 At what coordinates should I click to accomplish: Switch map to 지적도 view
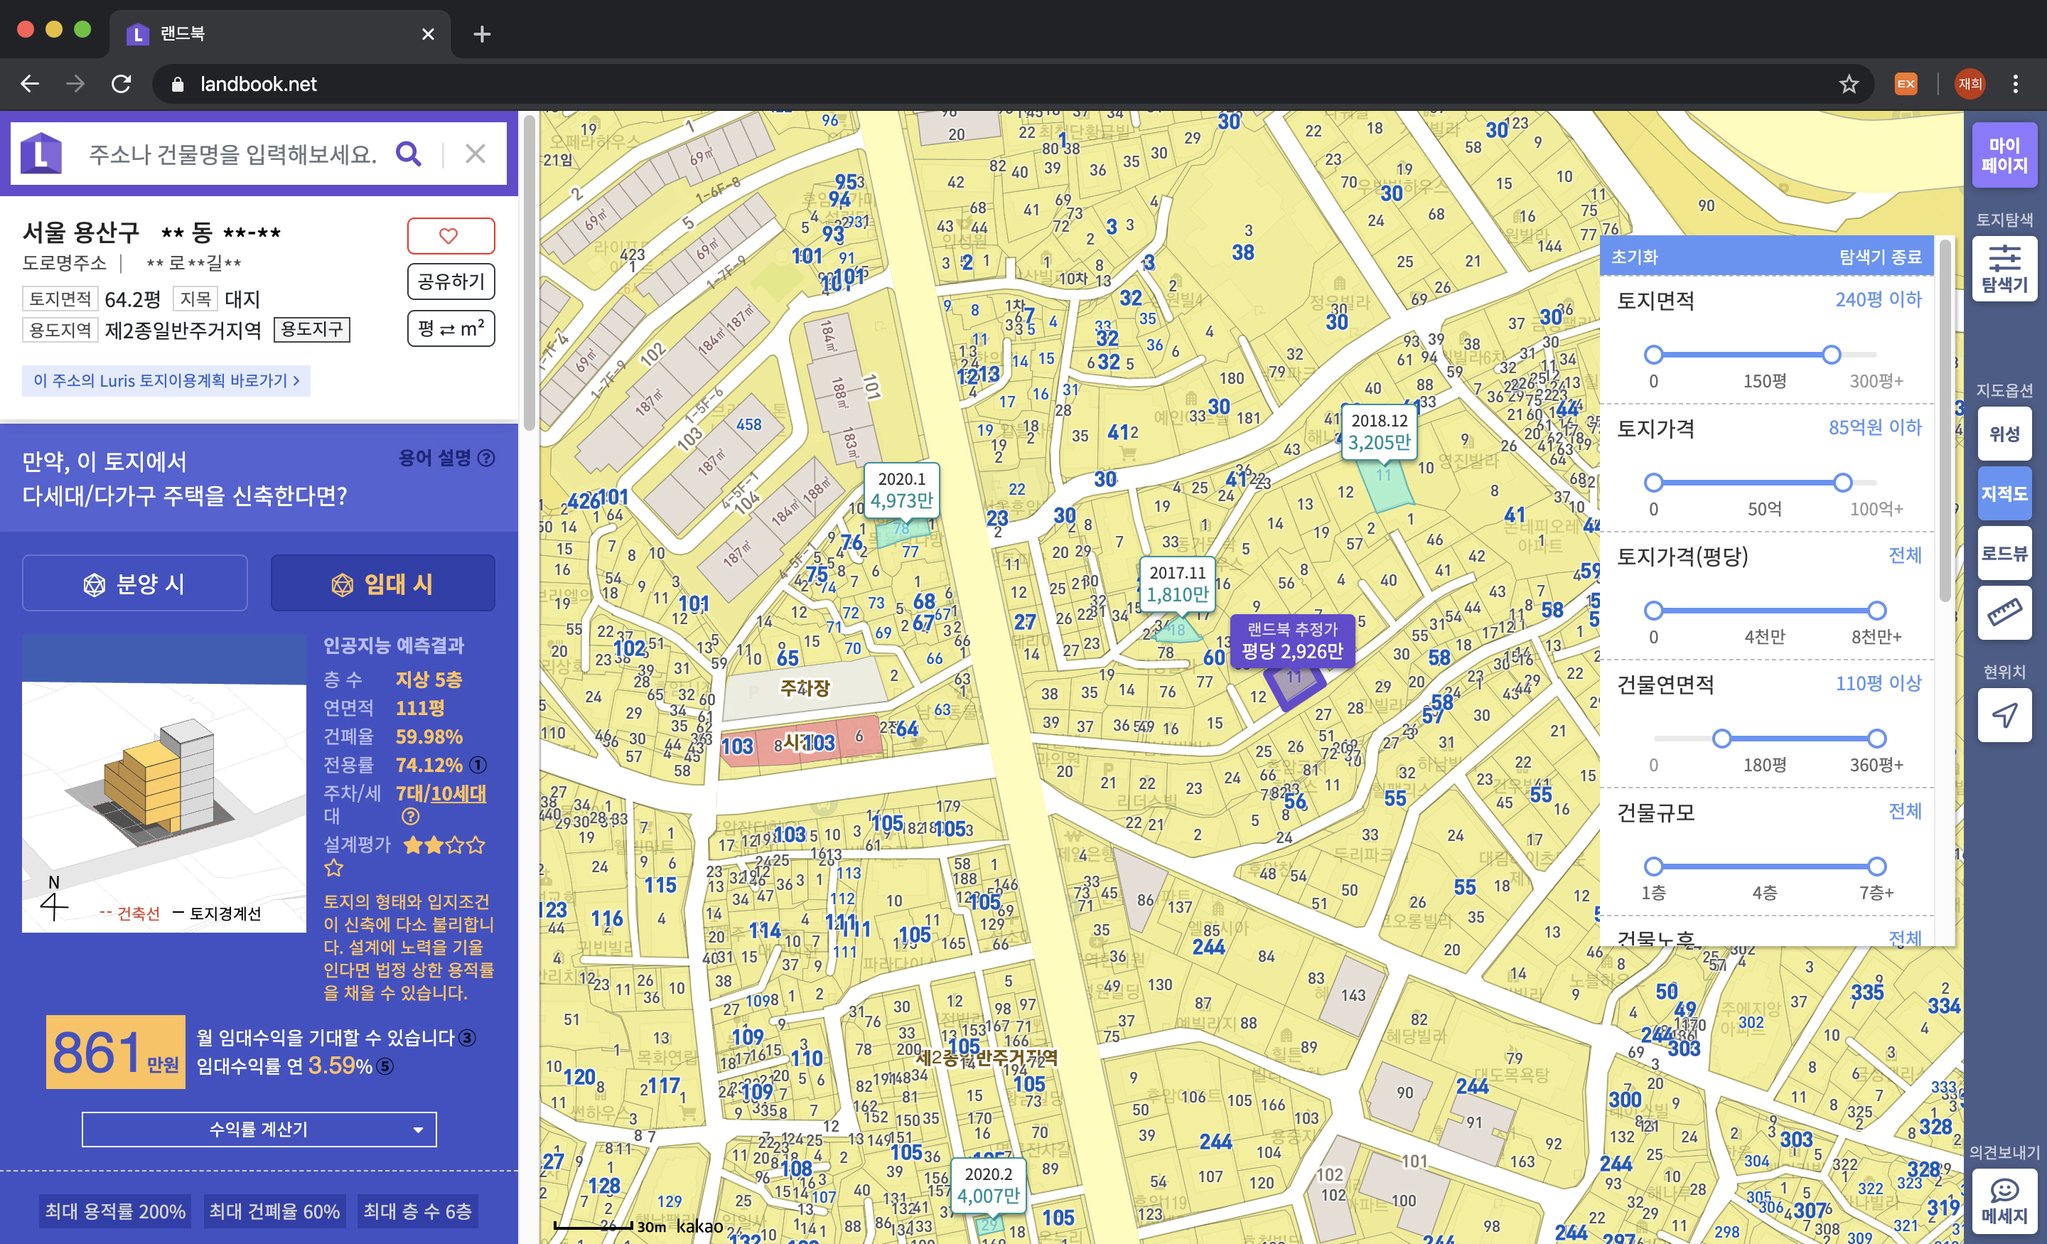click(2004, 493)
